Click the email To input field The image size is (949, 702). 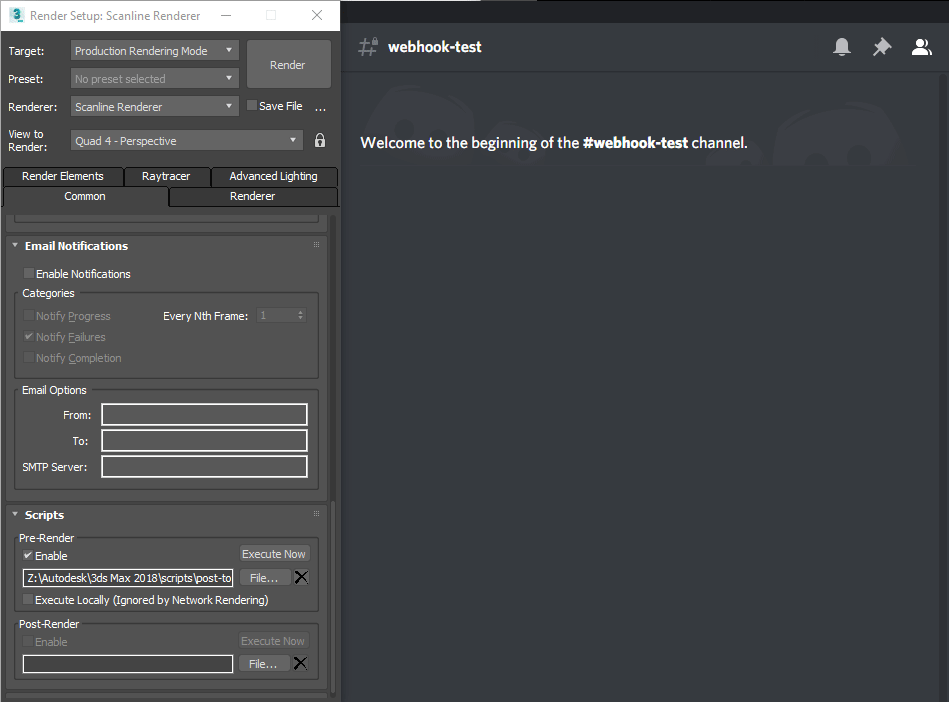(205, 441)
